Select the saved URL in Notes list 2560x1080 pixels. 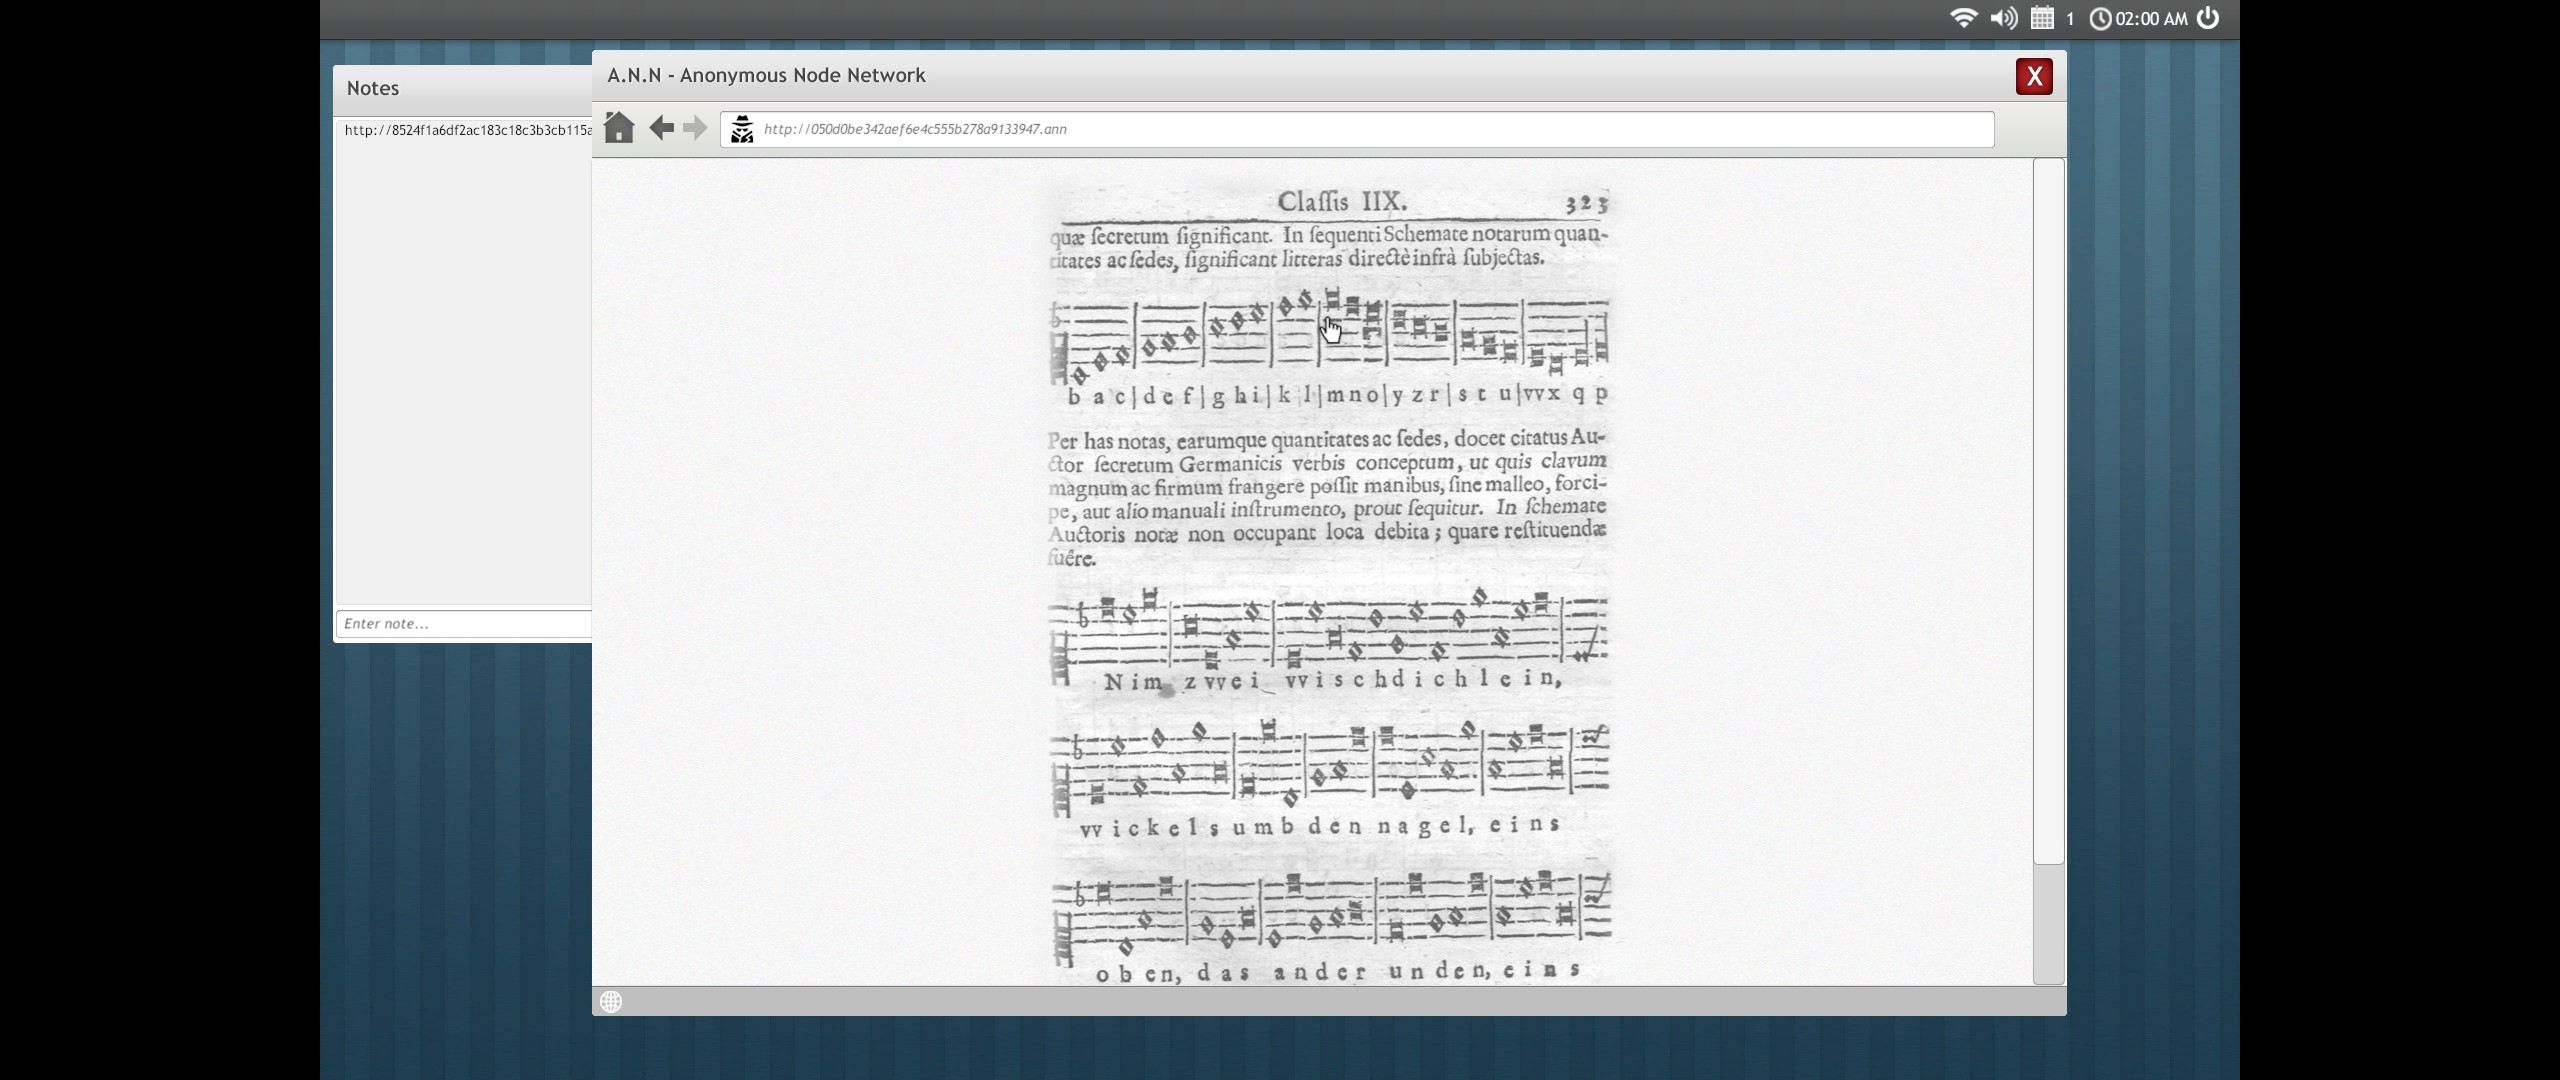[x=467, y=130]
